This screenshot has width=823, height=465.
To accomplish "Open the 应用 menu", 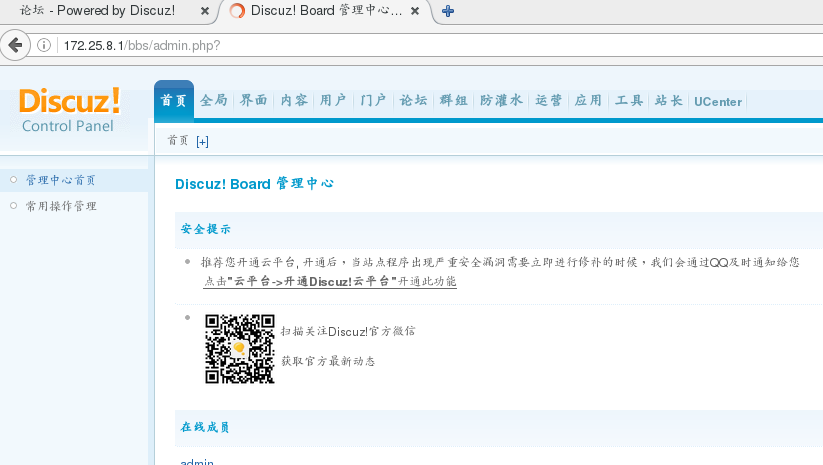I will point(588,100).
